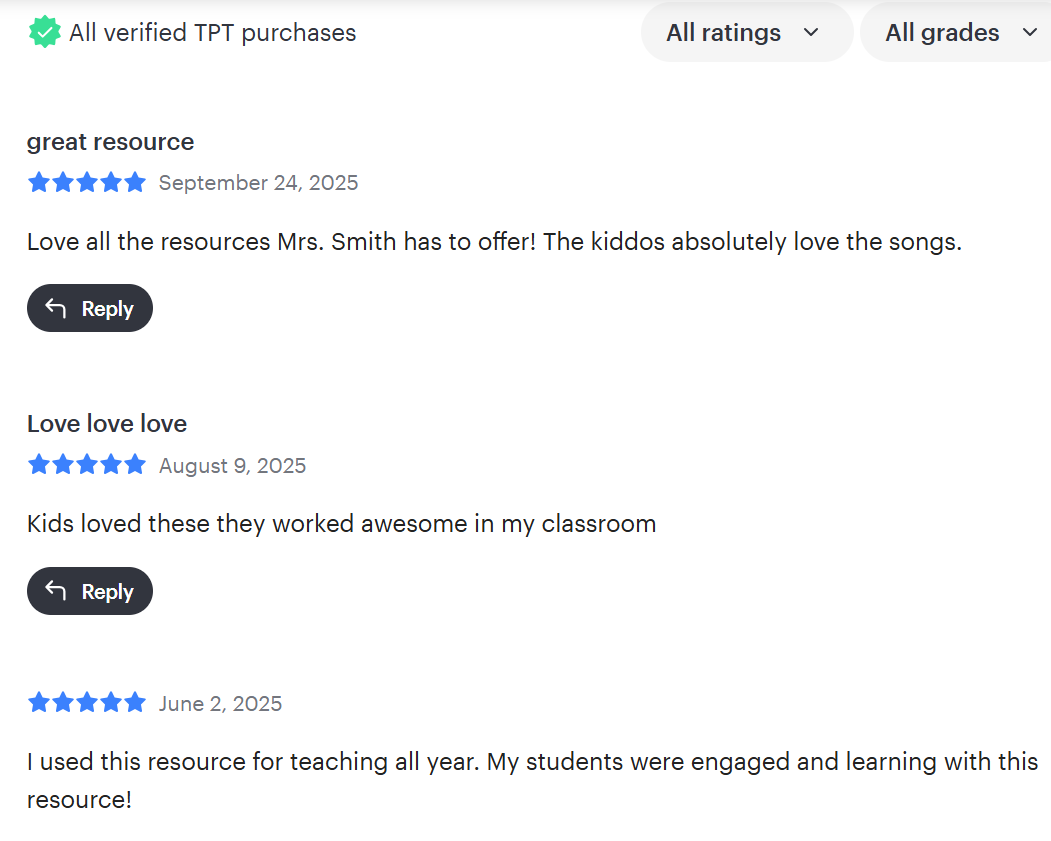Reply to the 'Love love love' review

[x=90, y=591]
